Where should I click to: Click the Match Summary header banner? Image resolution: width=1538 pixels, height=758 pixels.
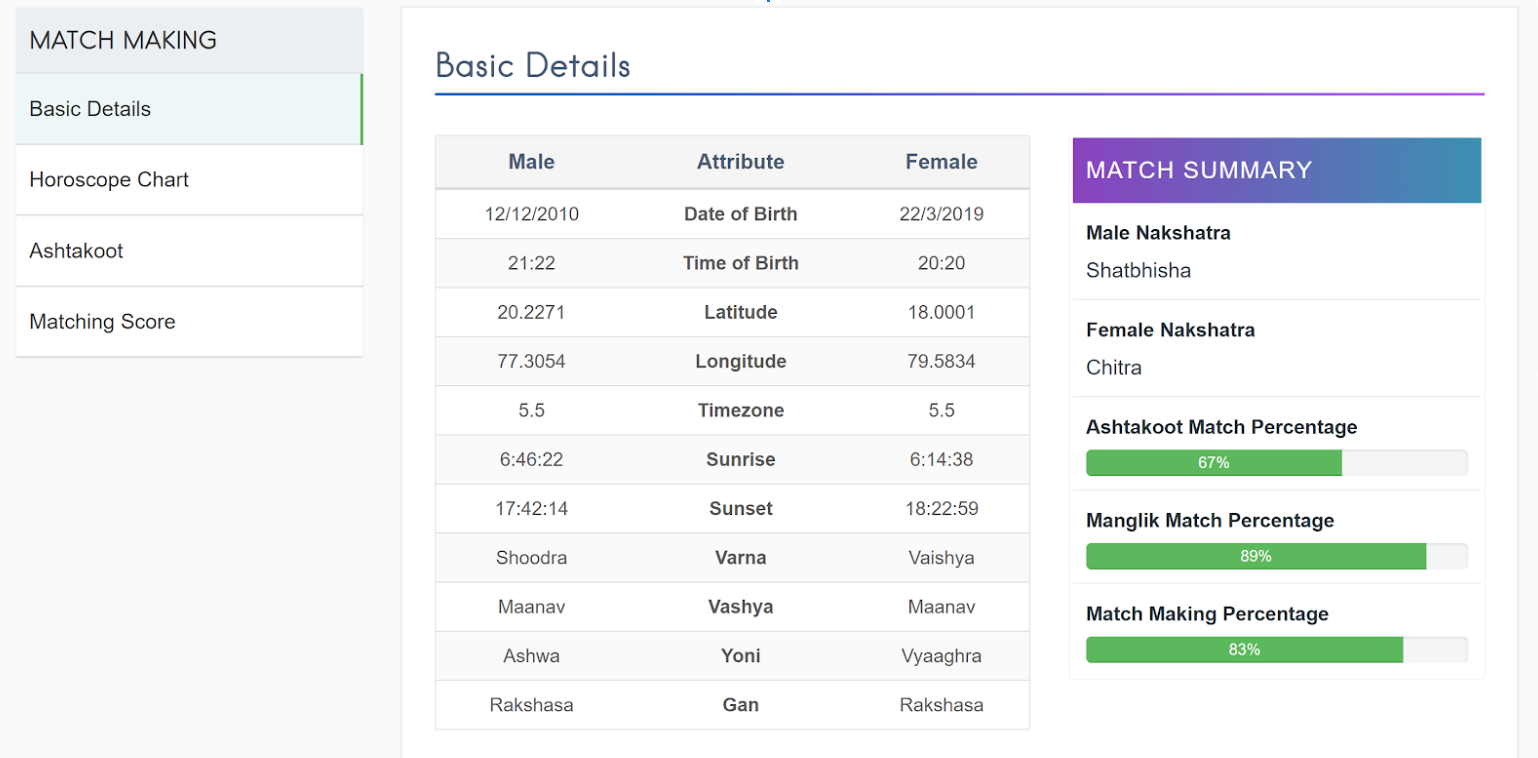[1276, 170]
